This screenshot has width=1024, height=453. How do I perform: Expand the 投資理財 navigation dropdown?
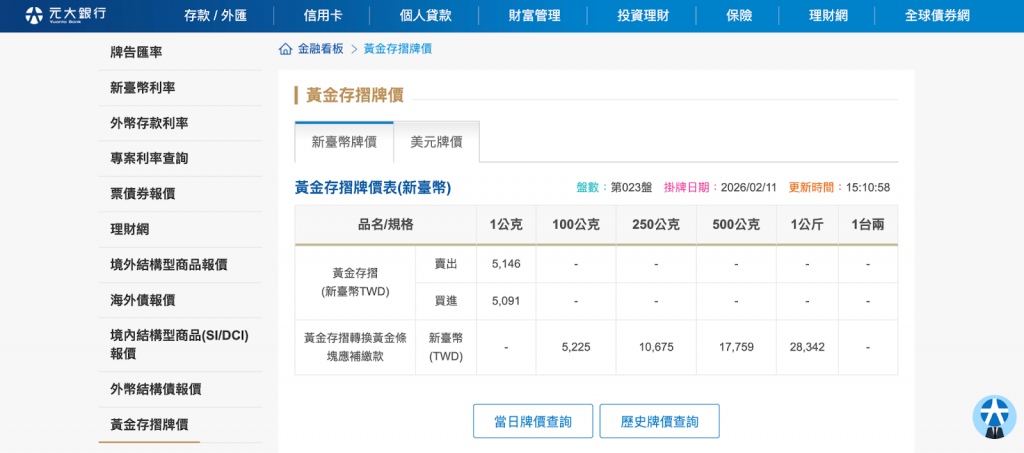click(643, 16)
